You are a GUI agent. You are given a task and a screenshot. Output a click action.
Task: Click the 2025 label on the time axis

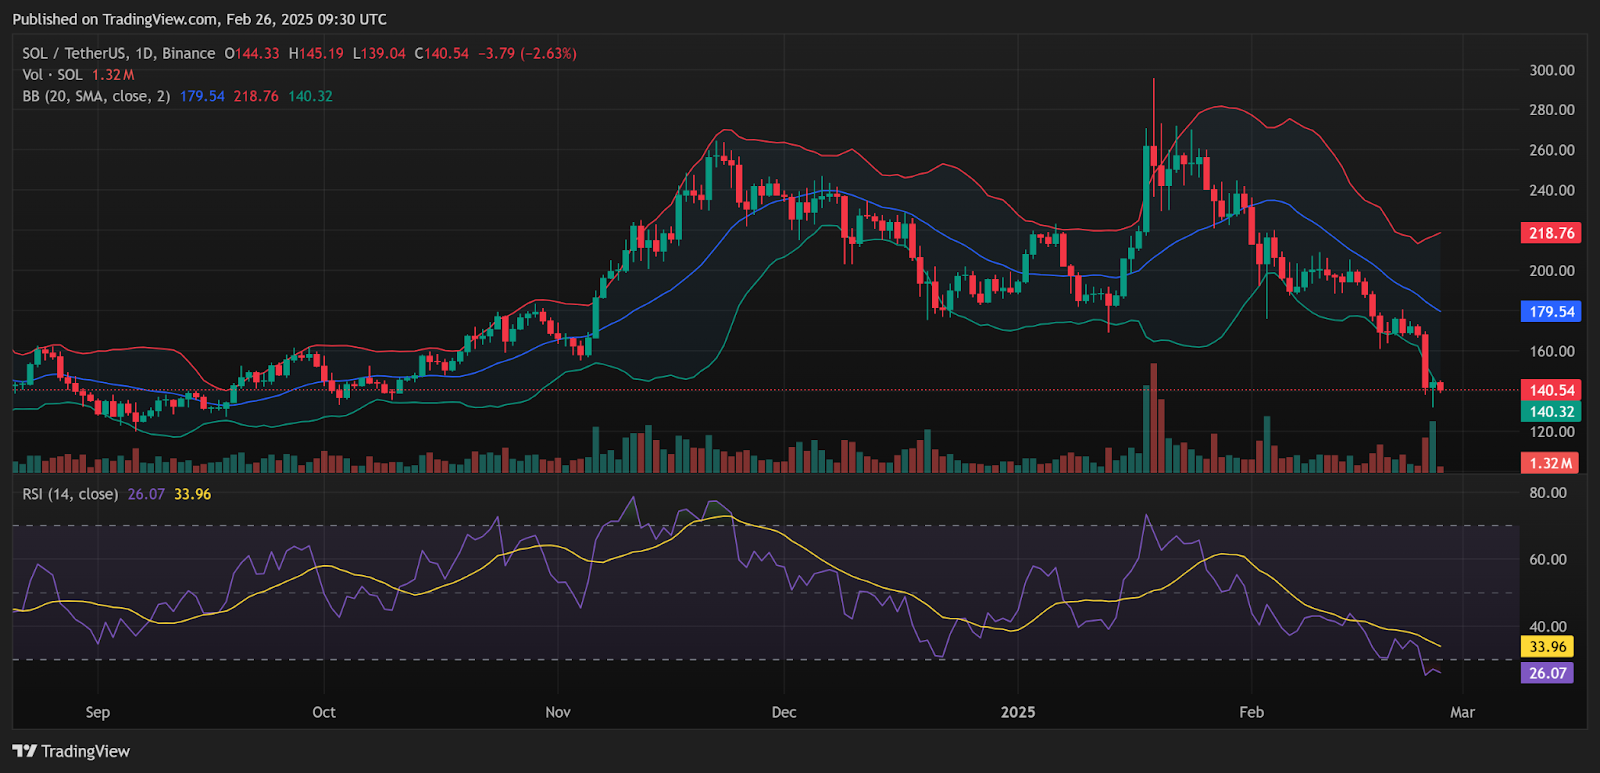(x=1018, y=712)
